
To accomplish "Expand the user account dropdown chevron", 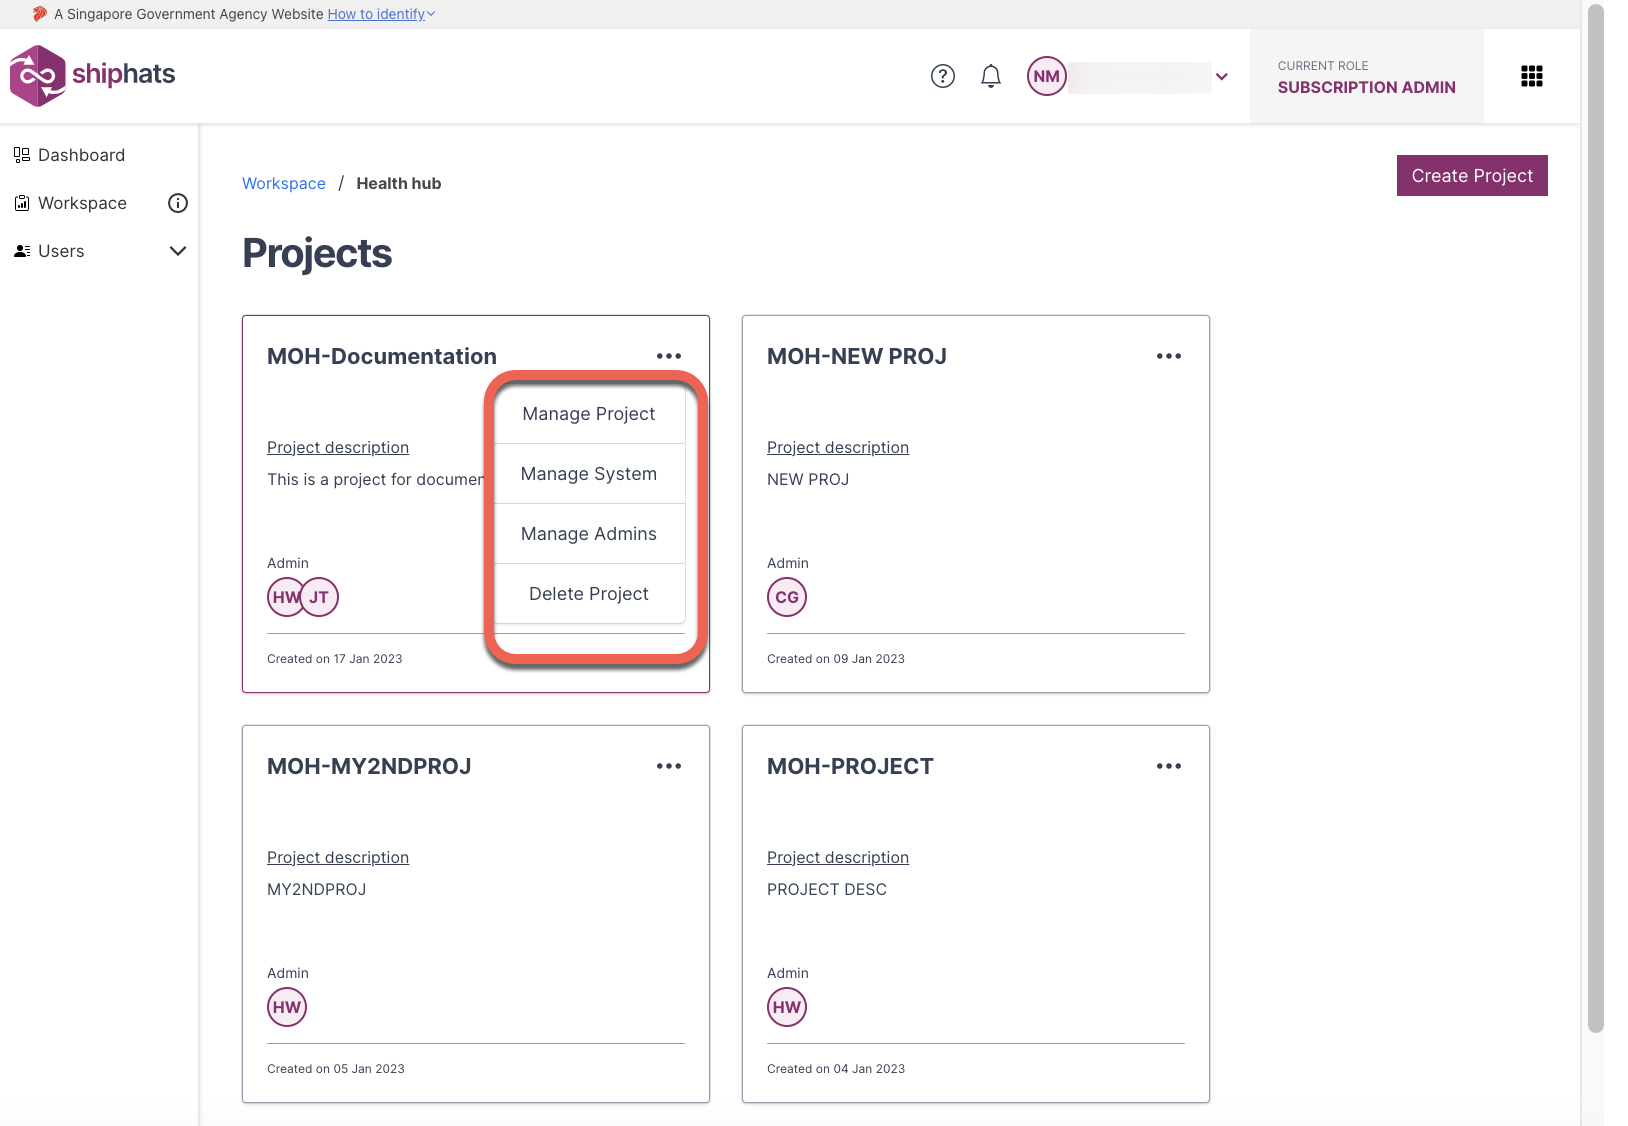I will point(1222,76).
